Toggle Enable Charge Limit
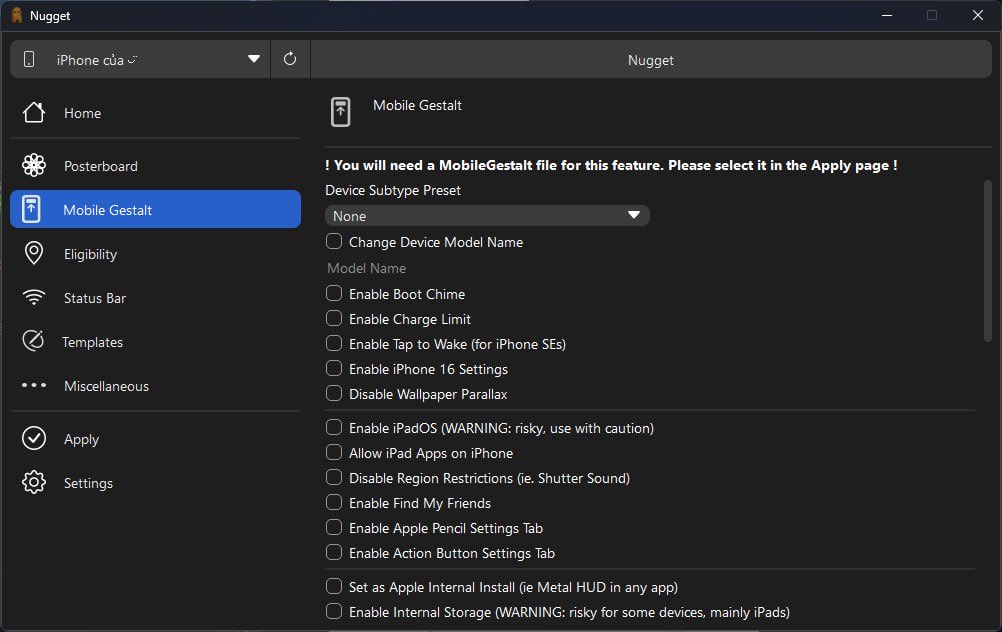This screenshot has height=632, width=1002. [x=334, y=318]
